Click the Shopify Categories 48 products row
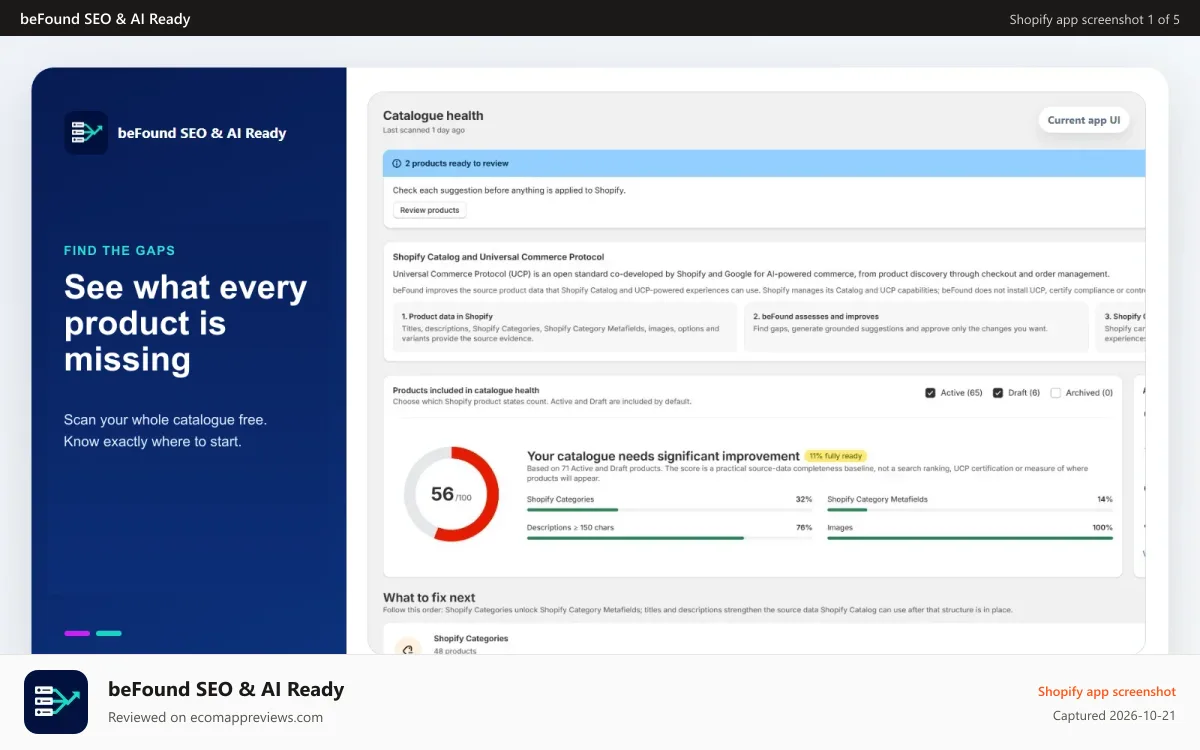The image size is (1200, 750). pos(764,640)
